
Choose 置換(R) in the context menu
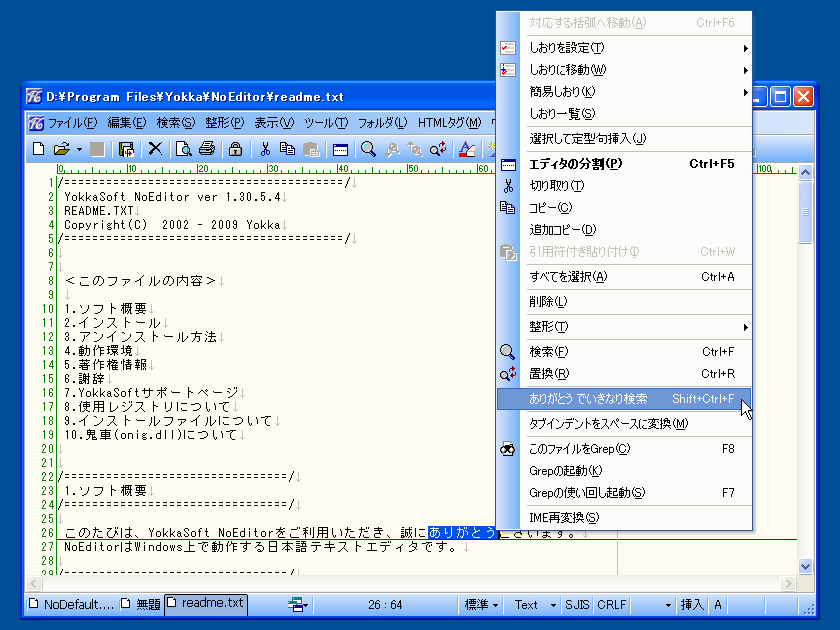pyautogui.click(x=625, y=373)
